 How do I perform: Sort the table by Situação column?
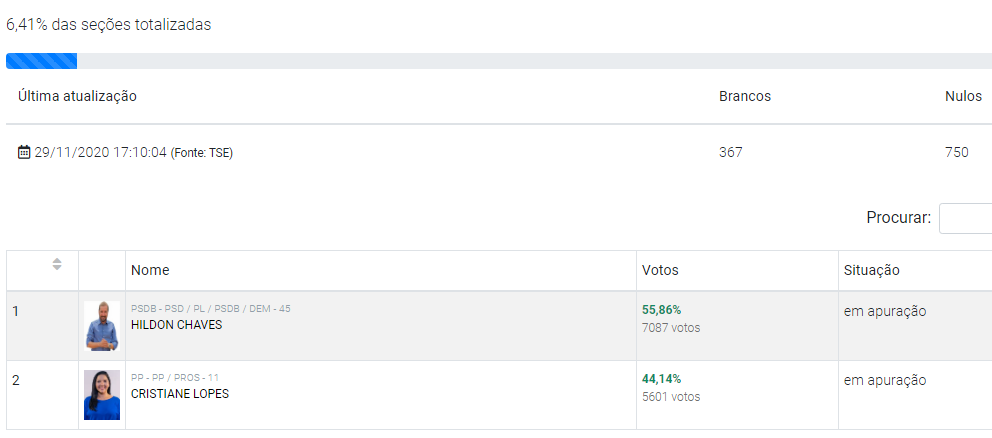pyautogui.click(x=872, y=270)
